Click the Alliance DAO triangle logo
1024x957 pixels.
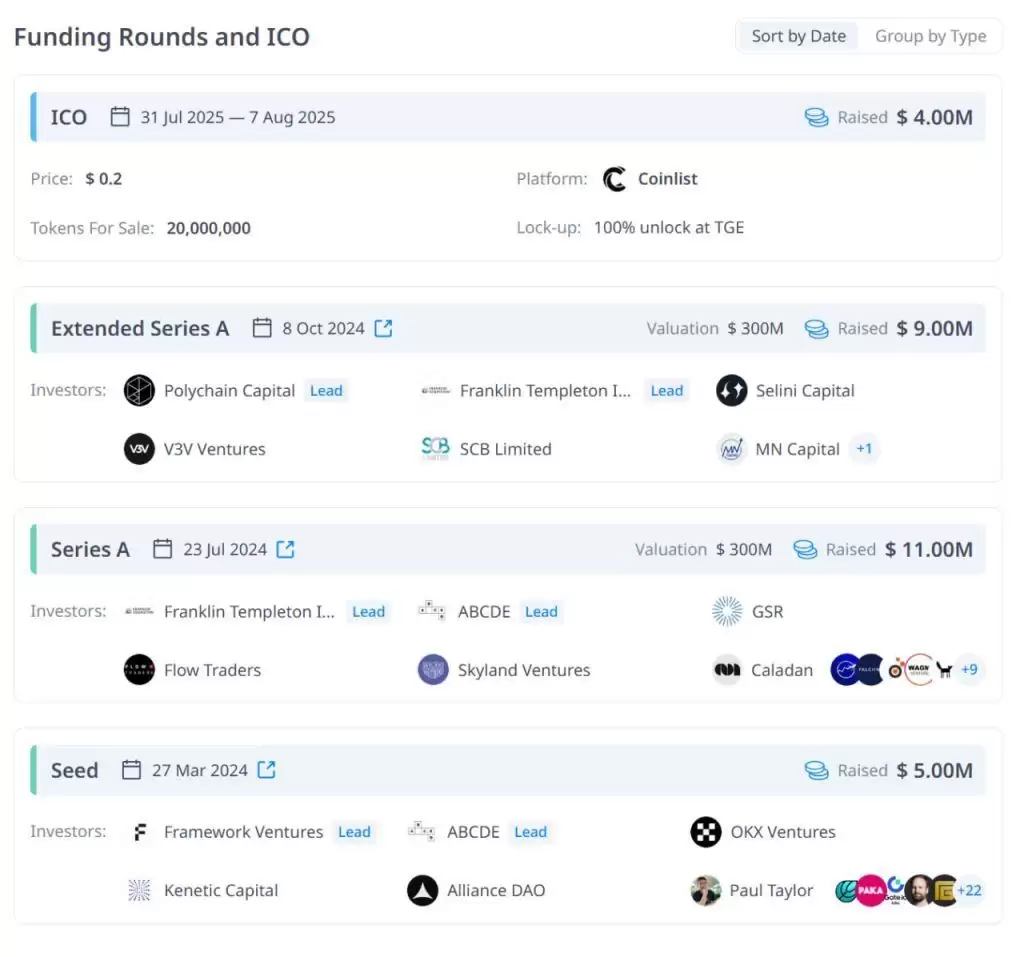coord(423,890)
